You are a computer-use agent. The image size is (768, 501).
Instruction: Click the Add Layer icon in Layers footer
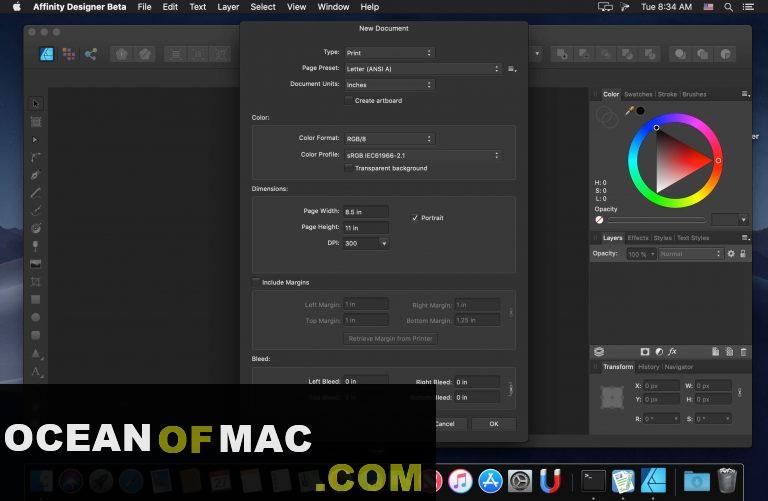click(x=716, y=352)
